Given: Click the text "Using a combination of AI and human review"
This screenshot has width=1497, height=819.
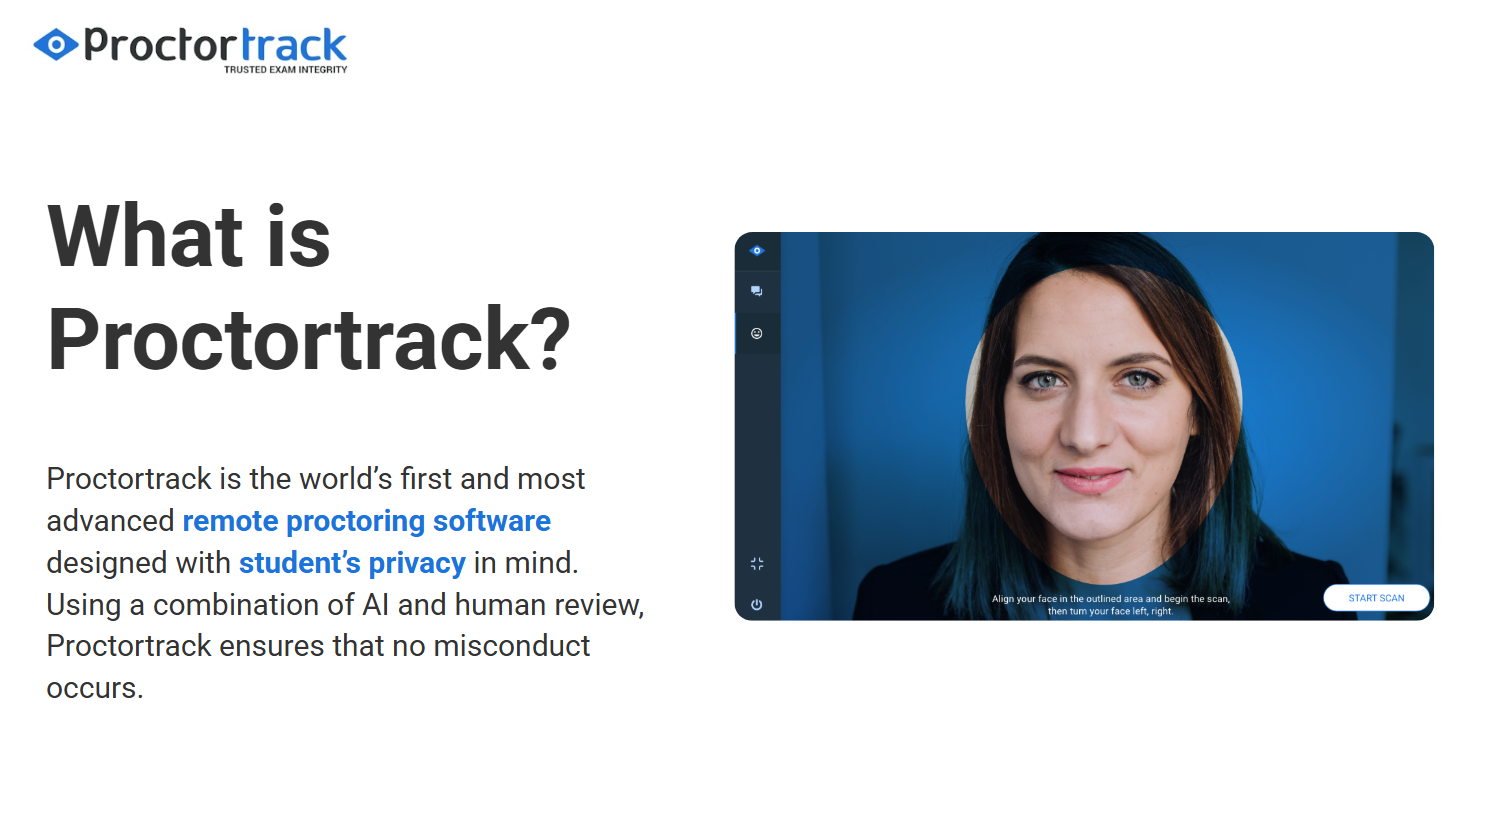Looking at the screenshot, I should tap(343, 605).
